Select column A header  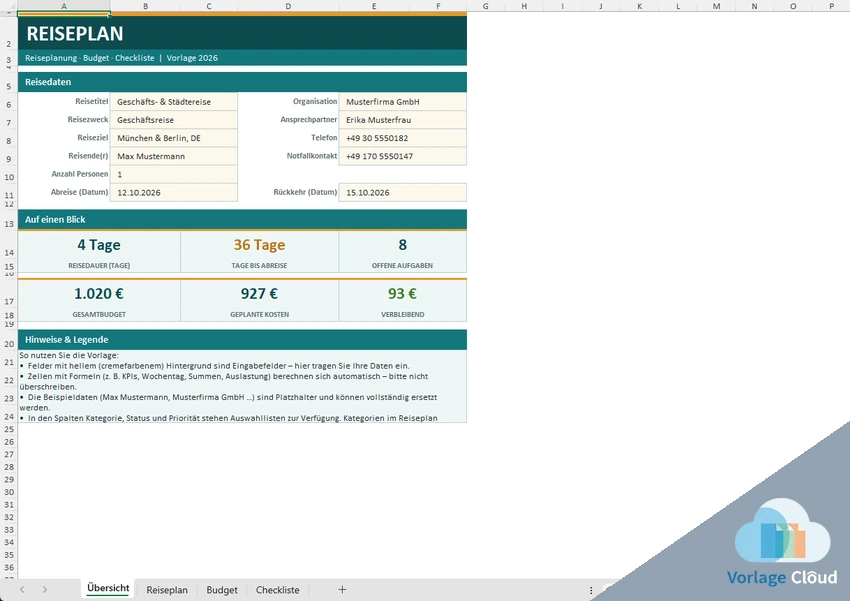pos(64,6)
